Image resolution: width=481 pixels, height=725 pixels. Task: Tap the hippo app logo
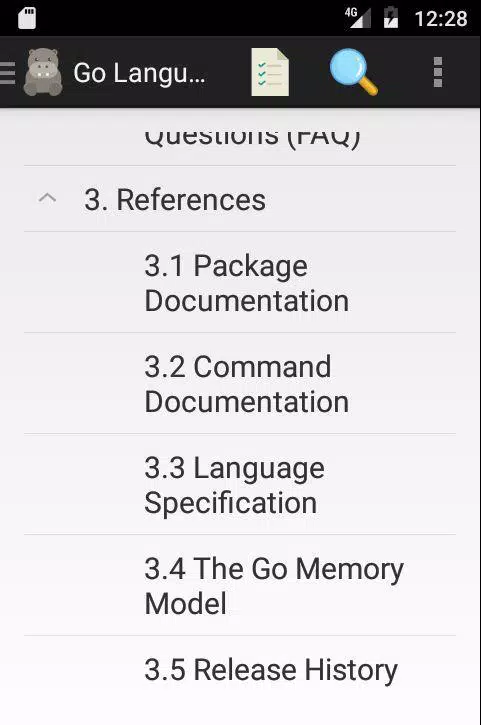tap(43, 72)
